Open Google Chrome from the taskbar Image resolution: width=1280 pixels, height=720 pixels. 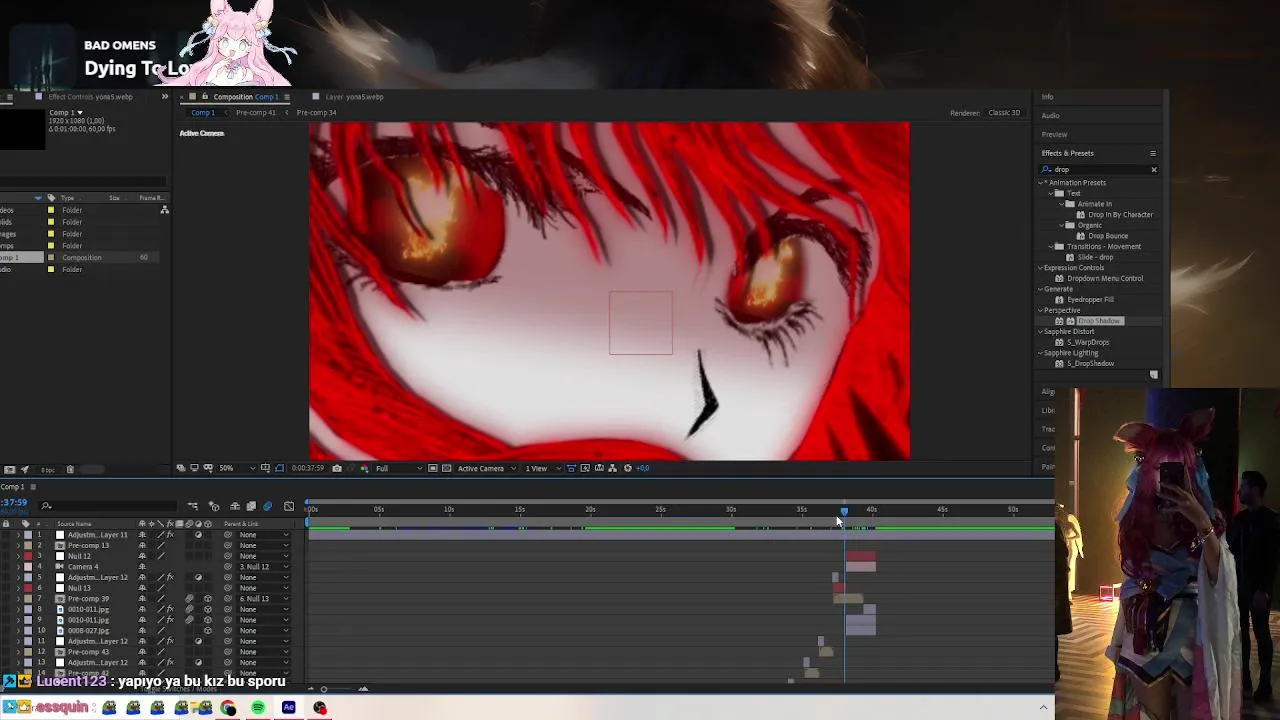click(229, 708)
